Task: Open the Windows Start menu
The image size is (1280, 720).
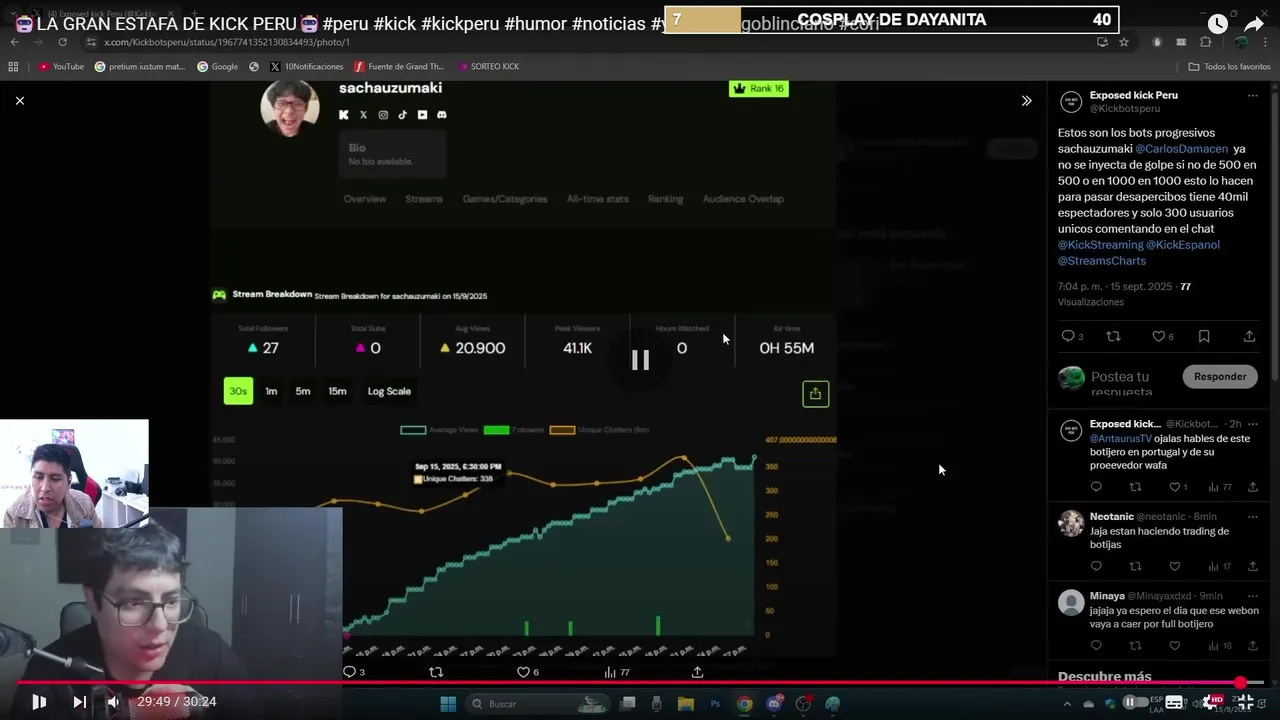Action: coord(448,704)
